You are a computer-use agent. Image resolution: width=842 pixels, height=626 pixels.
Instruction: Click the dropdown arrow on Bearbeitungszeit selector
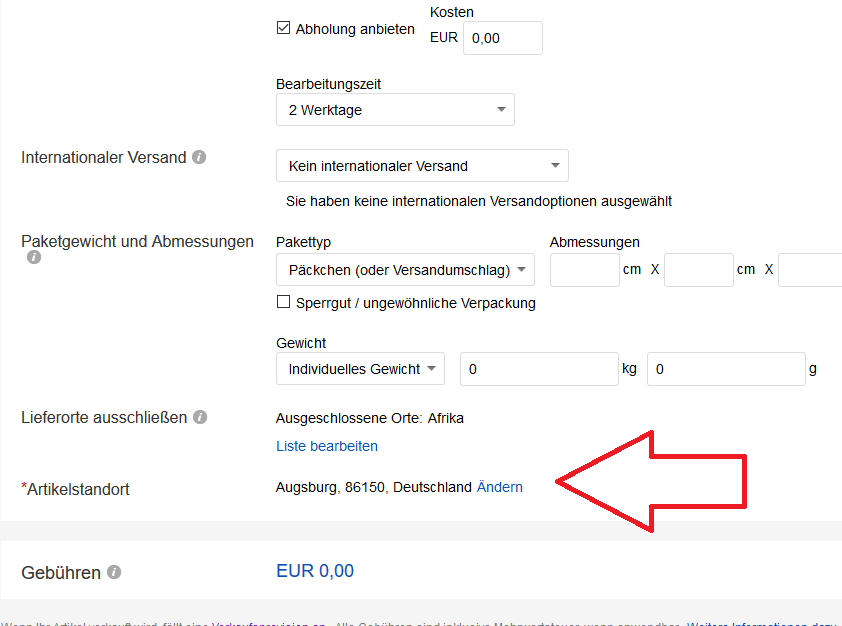click(502, 109)
